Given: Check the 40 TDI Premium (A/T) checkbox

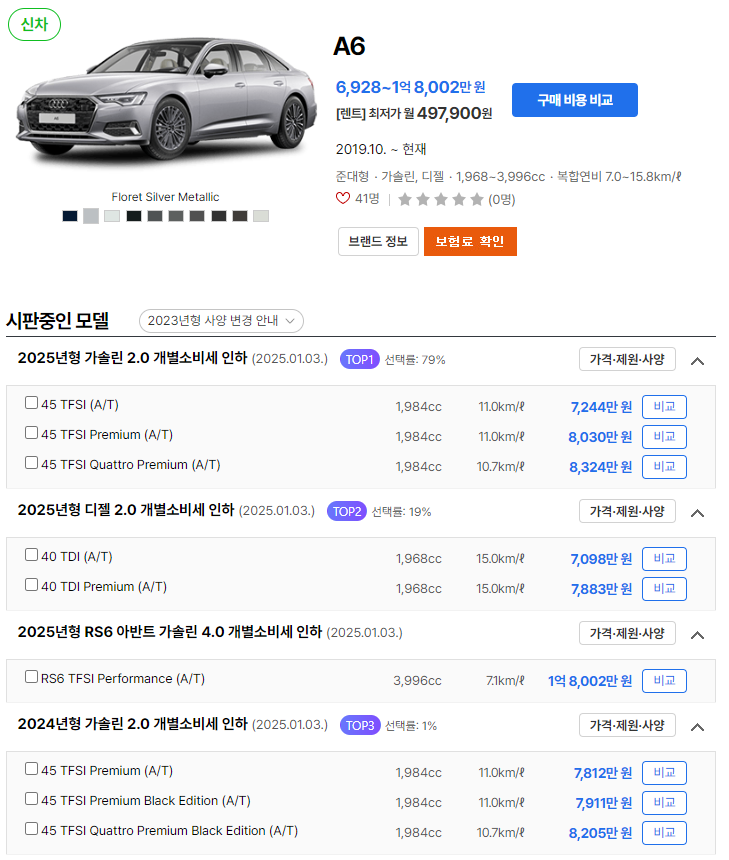Looking at the screenshot, I should pos(31,585).
